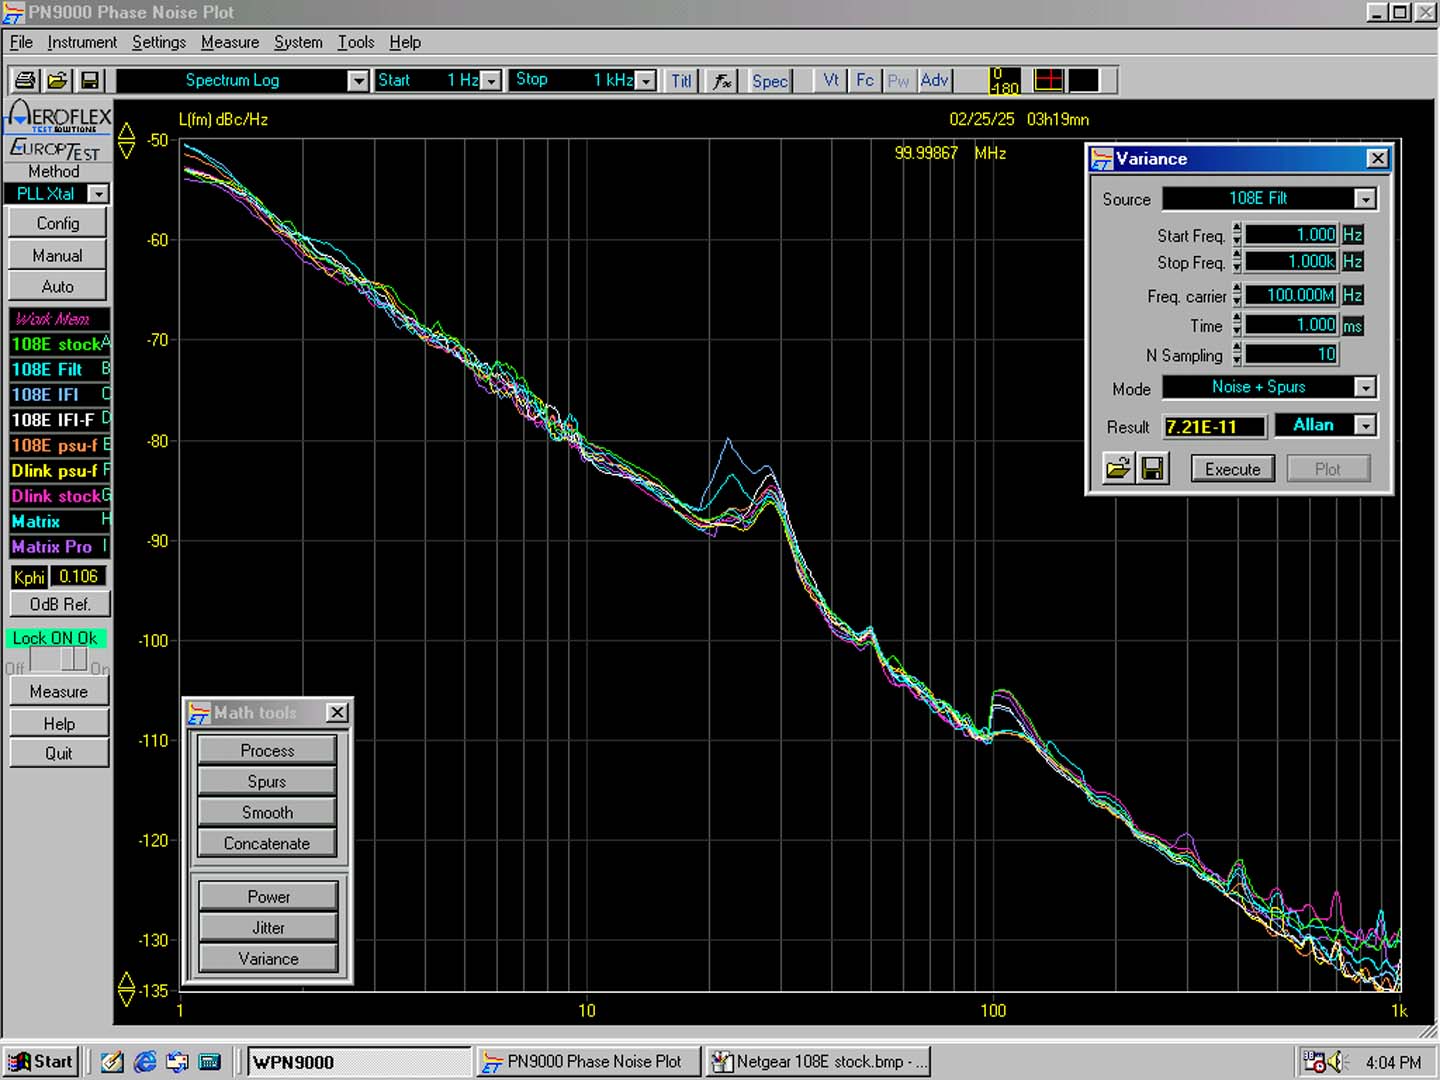Click upper Y-axis scale arrow marker
The height and width of the screenshot is (1080, 1440).
point(126,141)
